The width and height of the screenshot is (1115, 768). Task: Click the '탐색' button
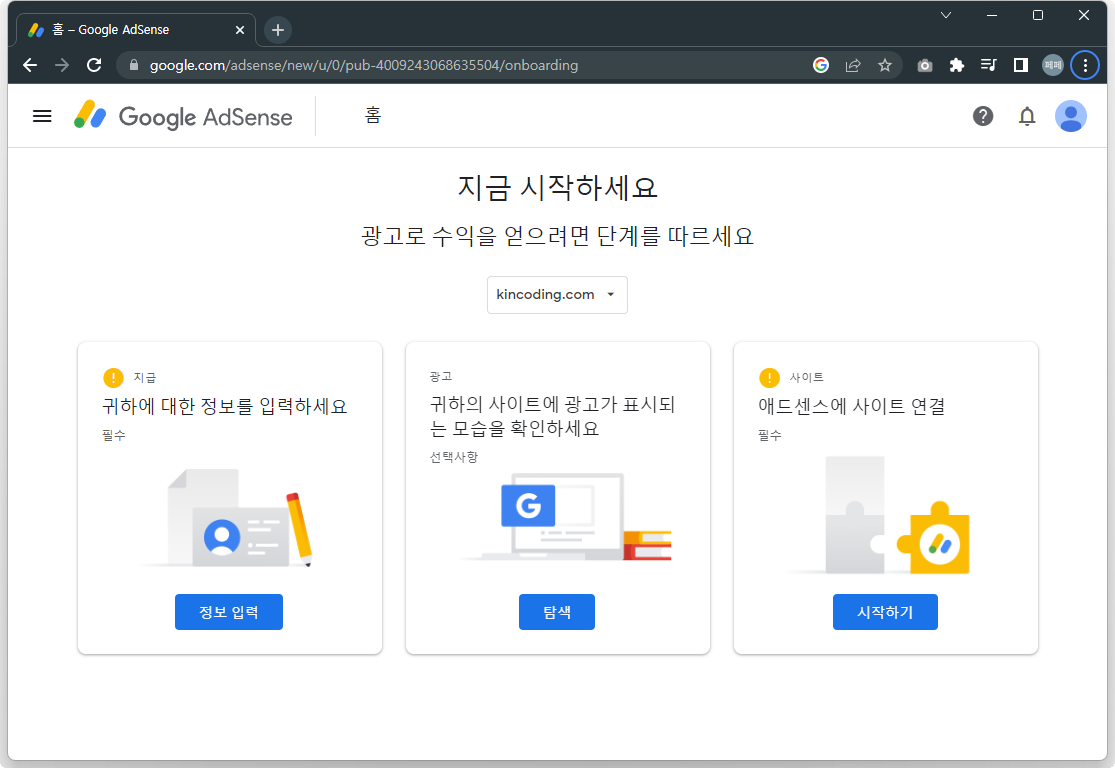(557, 612)
